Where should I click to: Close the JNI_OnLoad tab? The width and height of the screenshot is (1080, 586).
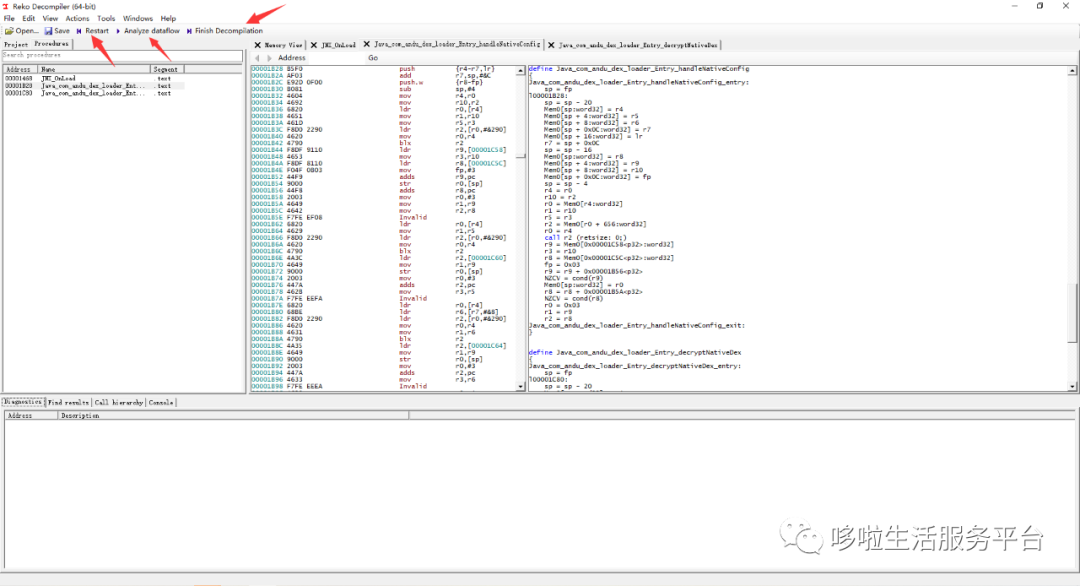313,45
